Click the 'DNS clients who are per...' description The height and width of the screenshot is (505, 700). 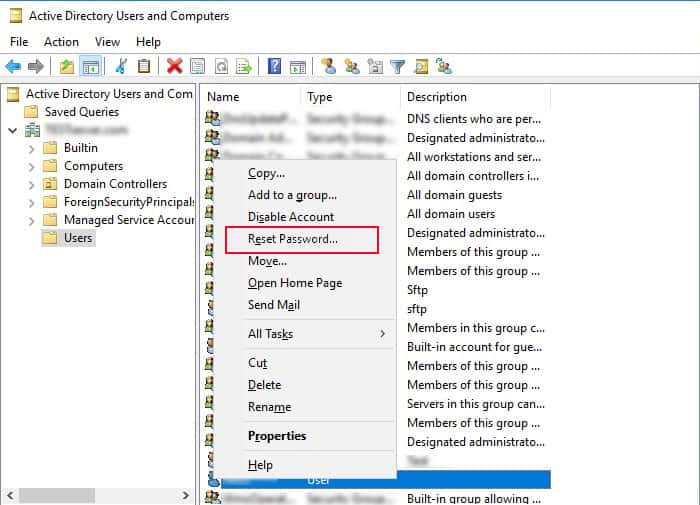point(474,119)
